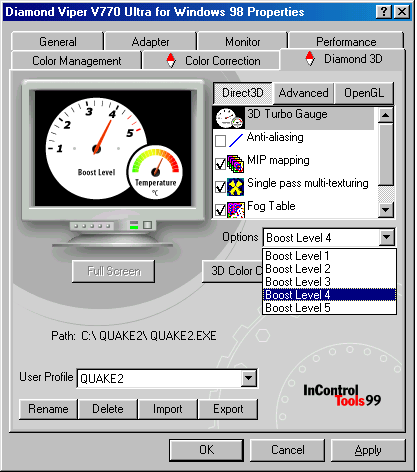Click the feature list scroll down arrow
Viewport: 417px width, 472px height.
pos(386,210)
